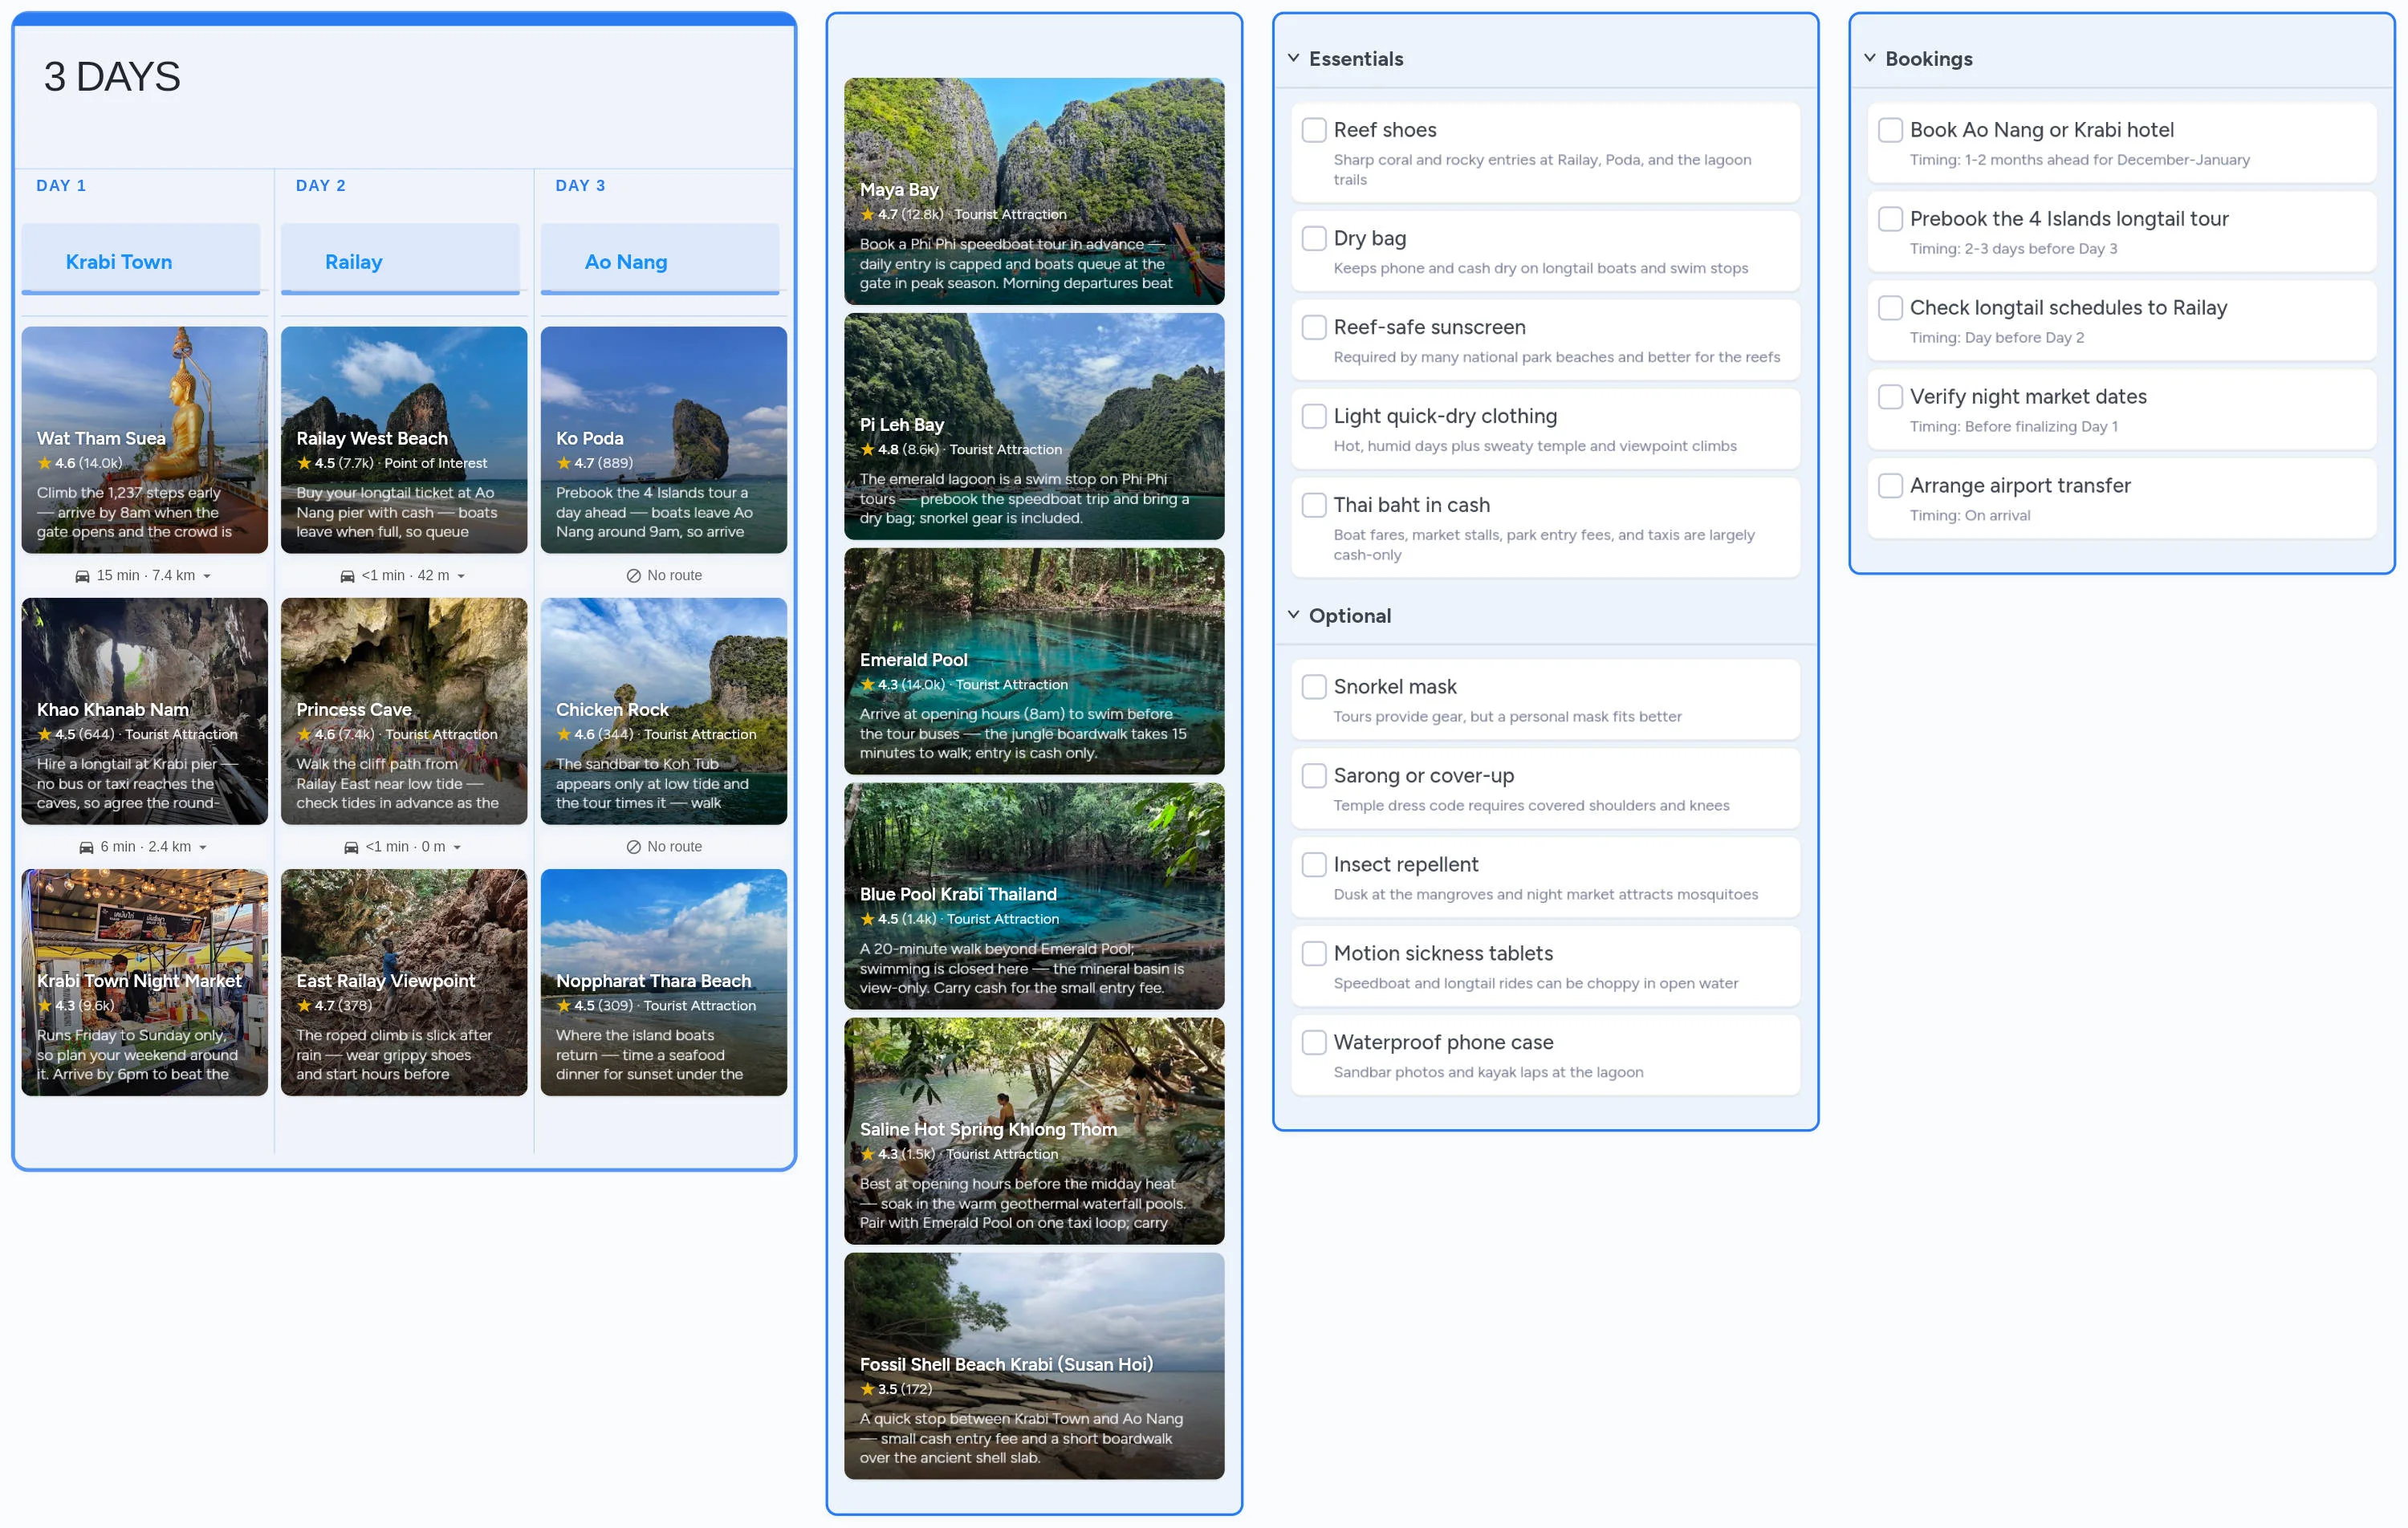
Task: Open the Princess Cave card
Action: click(x=404, y=711)
